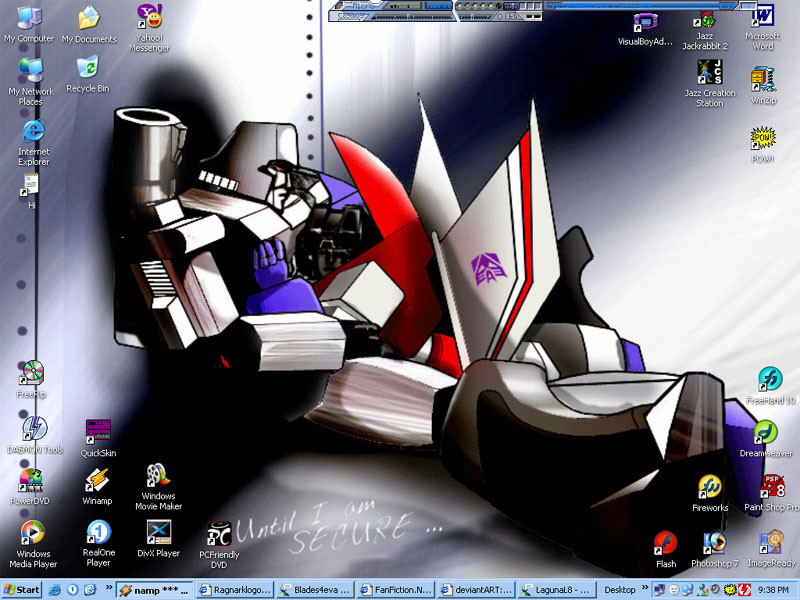Viewport: 800px width, 600px height.
Task: Open the Recycle Bin
Action: [88, 75]
